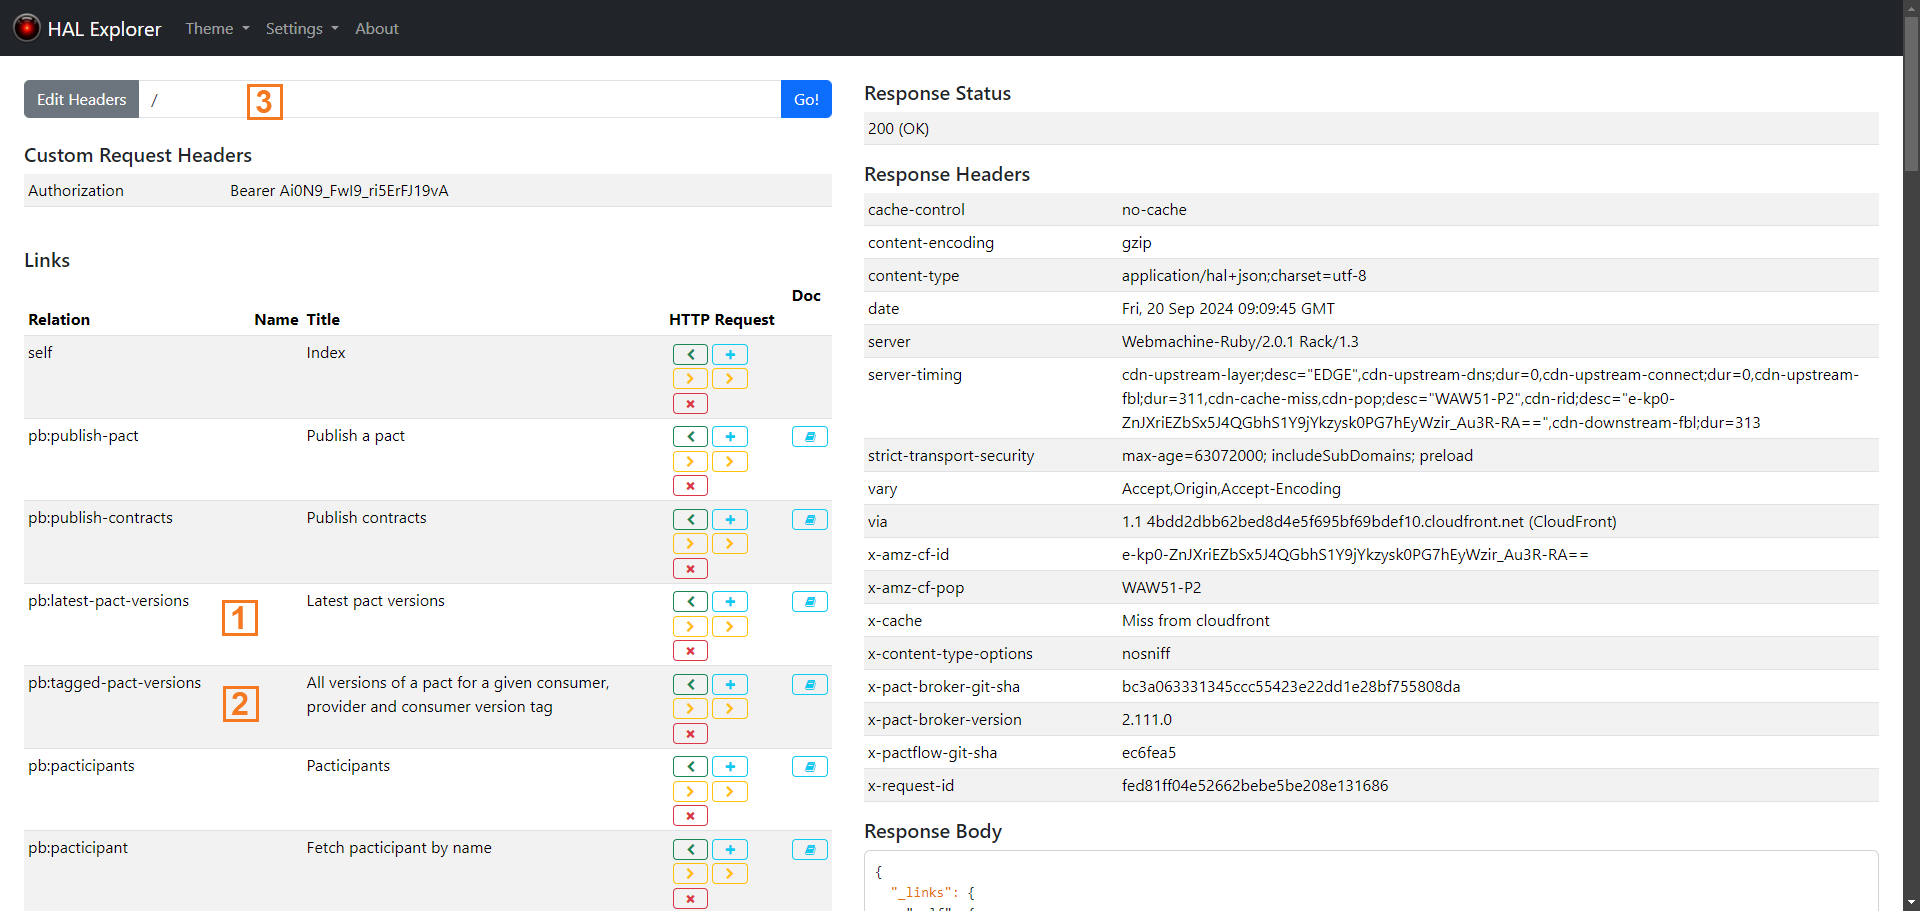The image size is (1920, 911).
Task: Click the Edit Headers button
Action: point(80,99)
